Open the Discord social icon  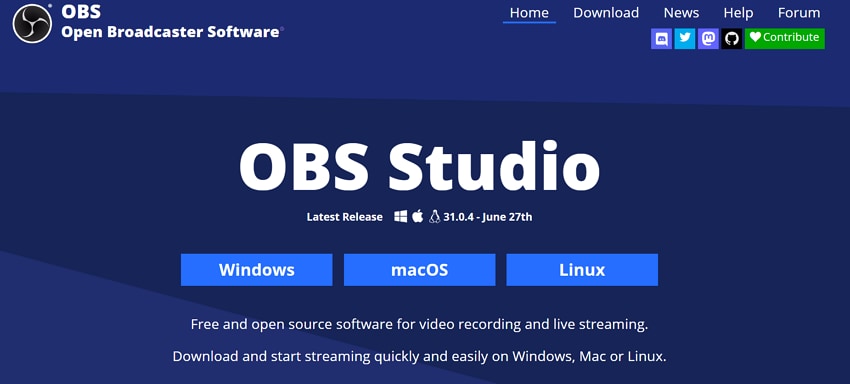click(661, 39)
